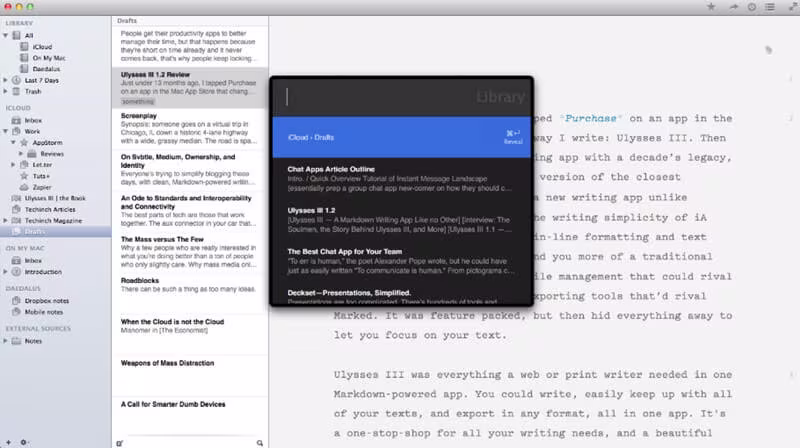Expand the Letter group arrow
This screenshot has height=448, width=800.
[13, 165]
